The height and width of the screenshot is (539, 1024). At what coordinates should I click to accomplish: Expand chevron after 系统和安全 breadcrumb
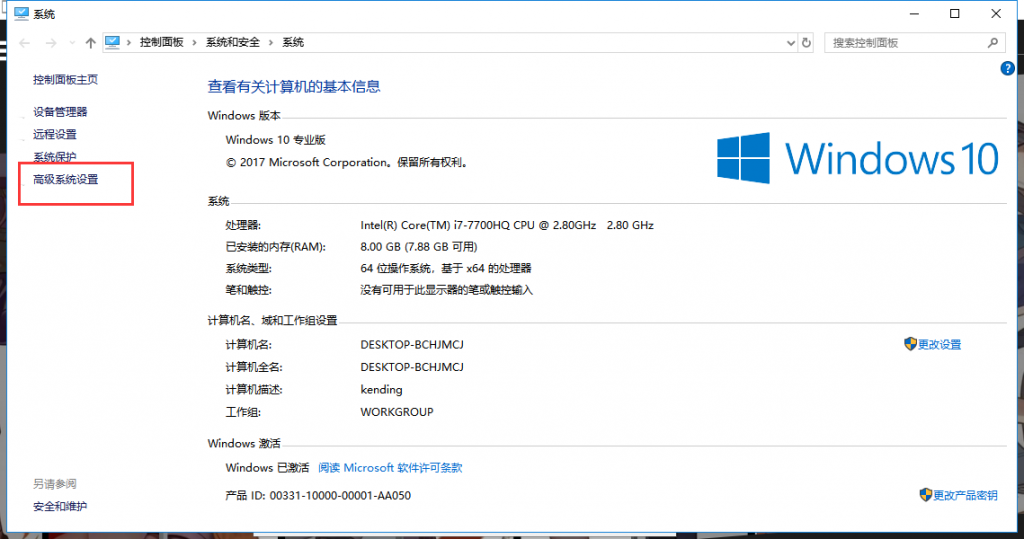pyautogui.click(x=270, y=42)
